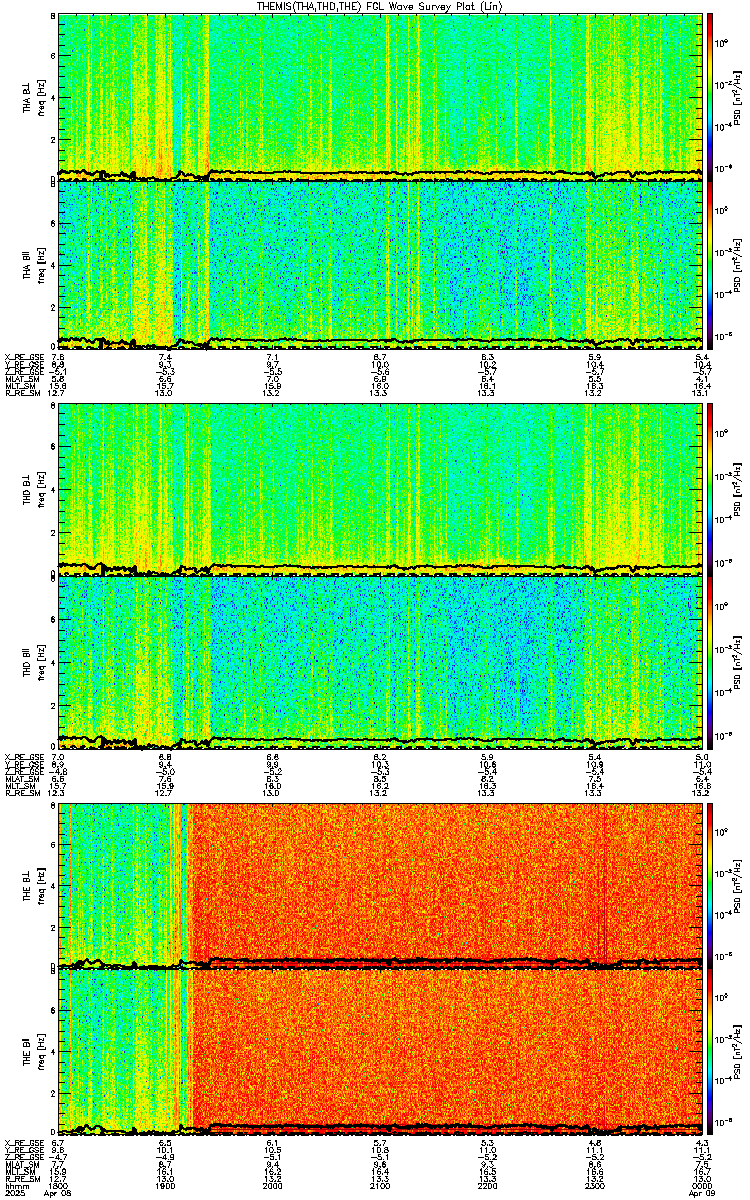Screen dimensions: 750x1200
Task: Click the color bar beside THA B-parallel panel
Action: click(x=711, y=264)
